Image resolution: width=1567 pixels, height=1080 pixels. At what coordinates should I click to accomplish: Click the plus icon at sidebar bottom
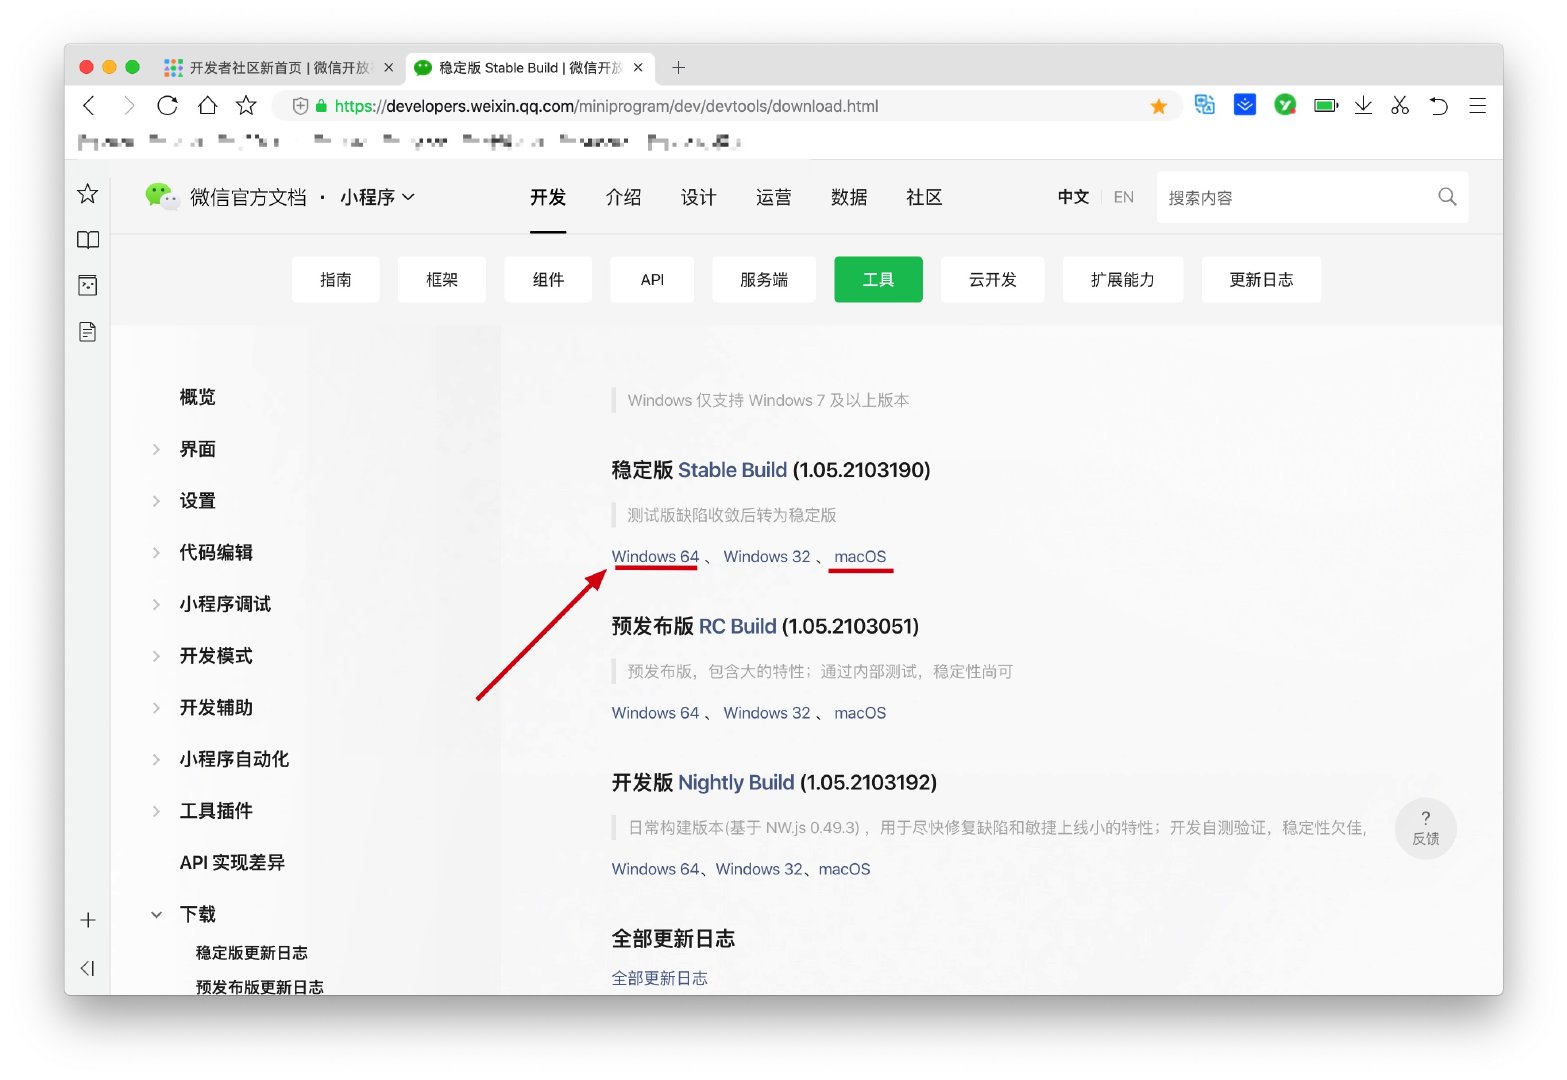[88, 920]
